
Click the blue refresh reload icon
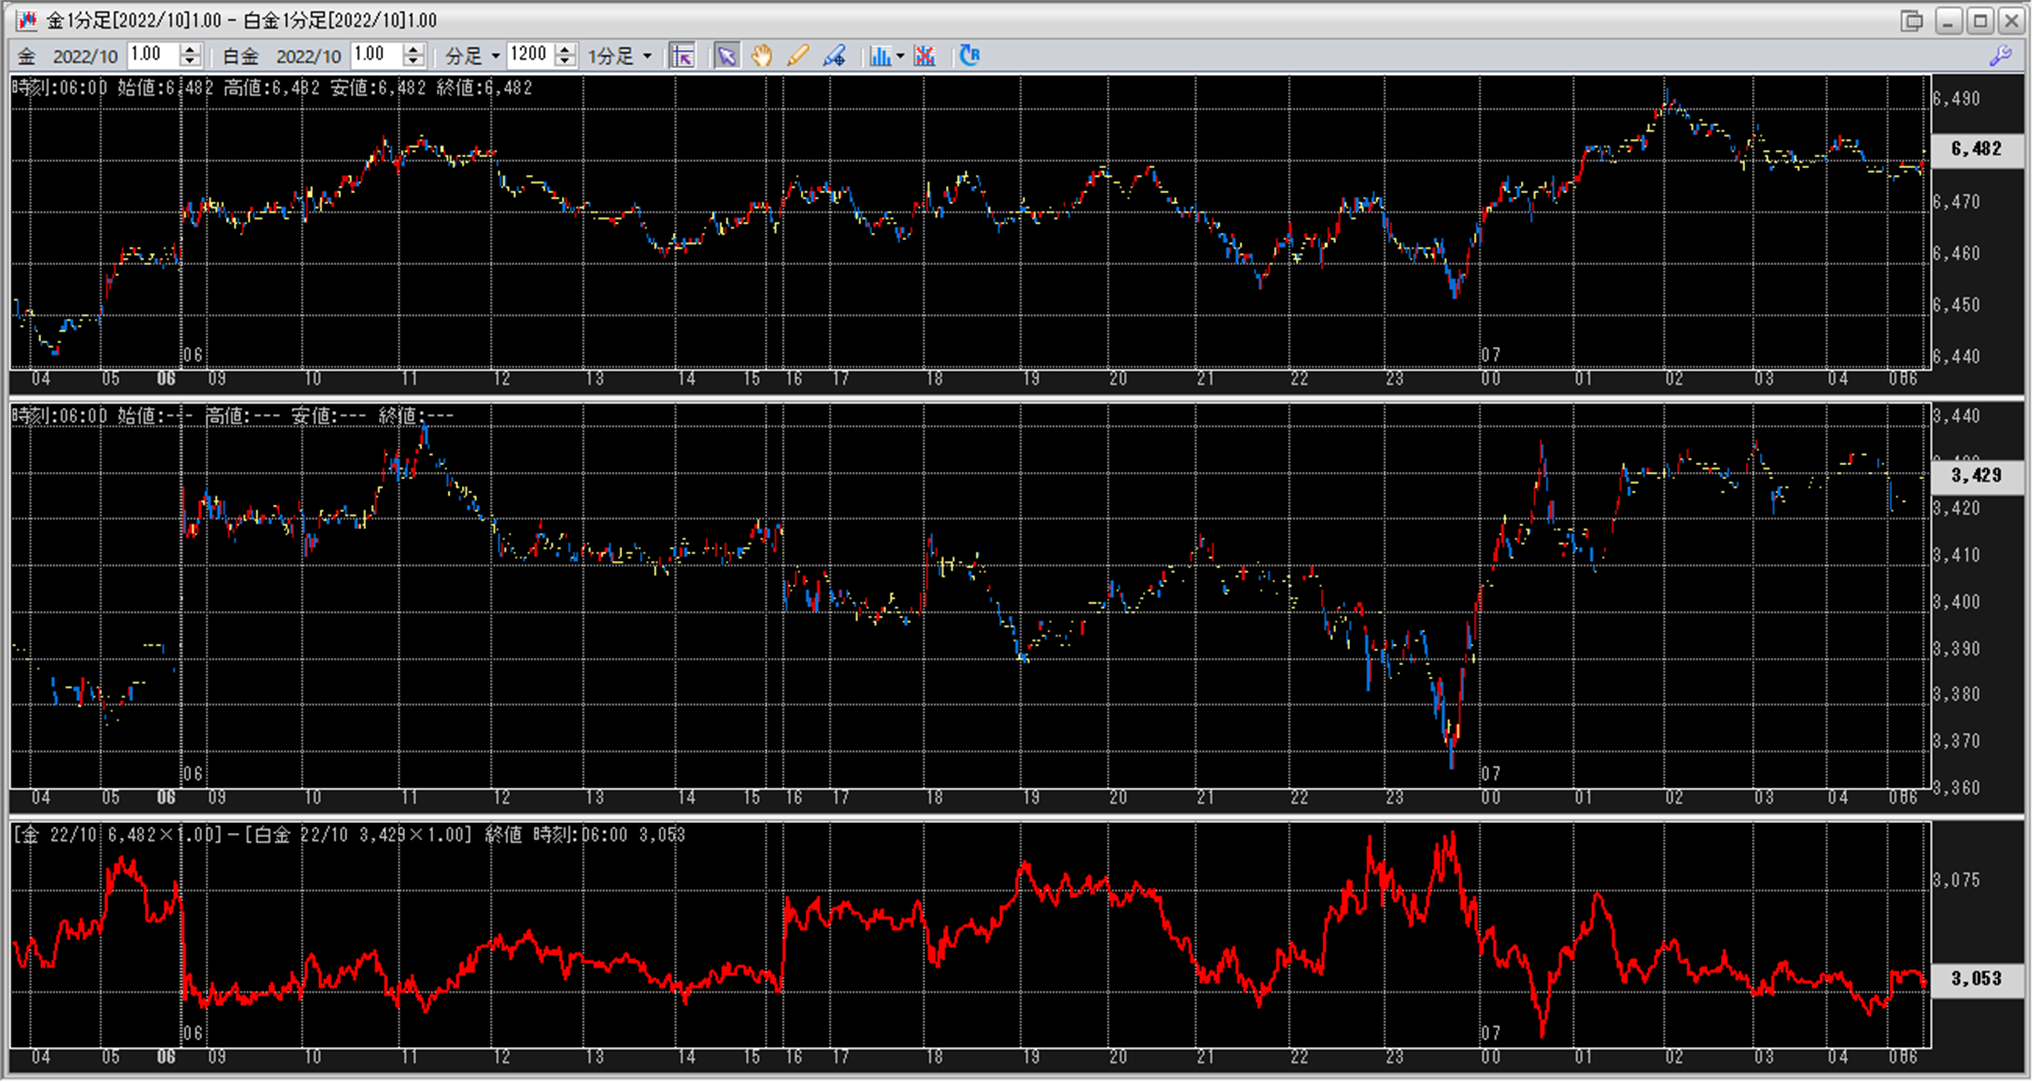(969, 56)
